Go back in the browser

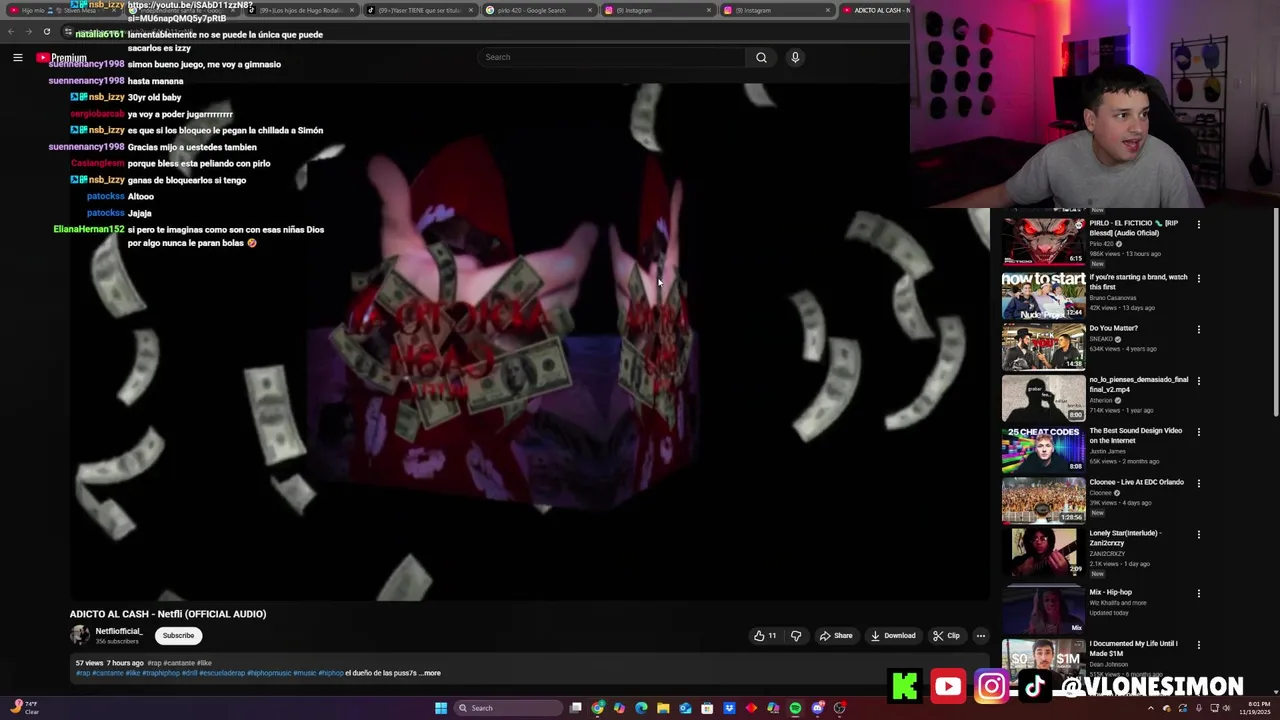click(12, 31)
